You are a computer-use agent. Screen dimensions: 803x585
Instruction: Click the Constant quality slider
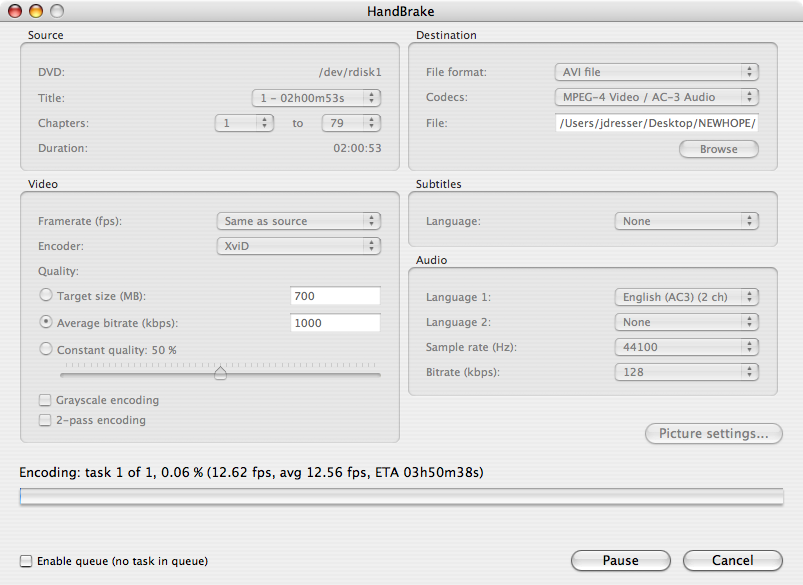click(x=220, y=373)
